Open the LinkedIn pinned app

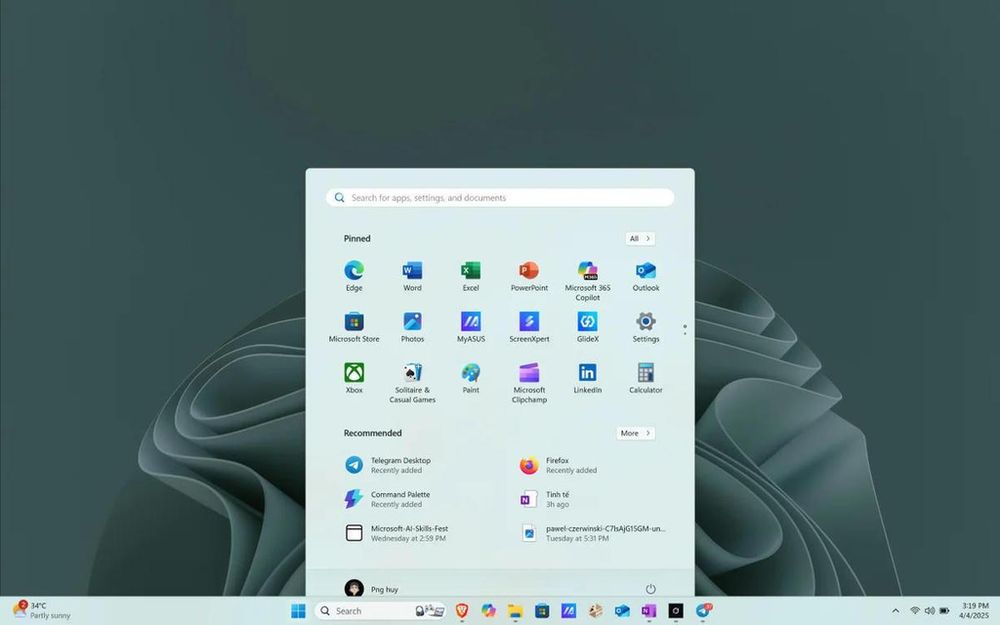pos(587,378)
